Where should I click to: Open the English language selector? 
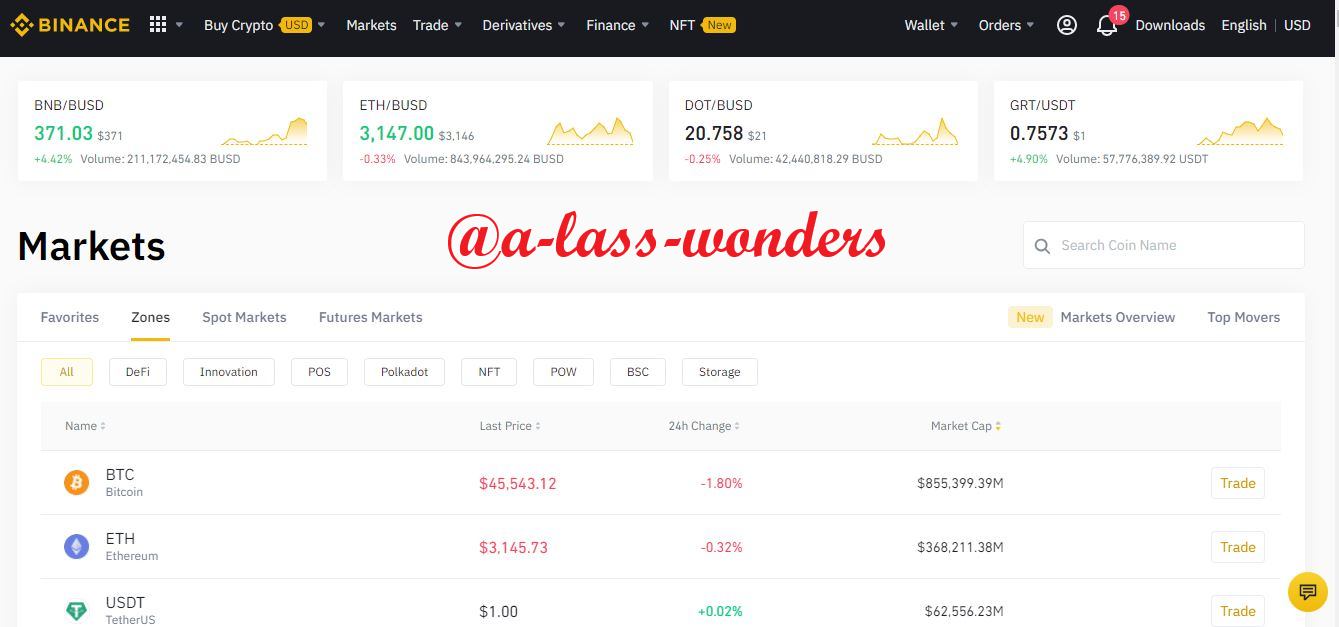(1244, 25)
